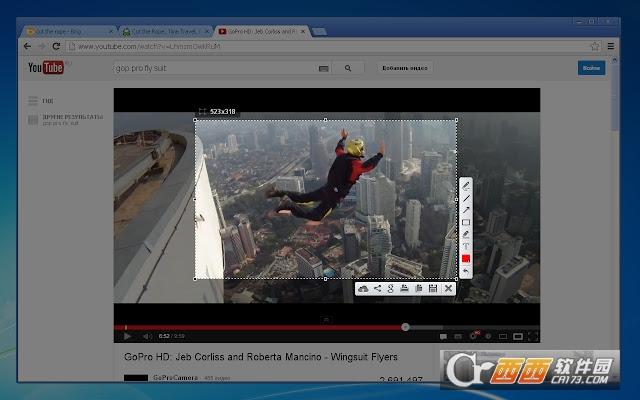This screenshot has width=640, height=400.
Task: Save the screenshot with floppy icon
Action: coord(433,289)
